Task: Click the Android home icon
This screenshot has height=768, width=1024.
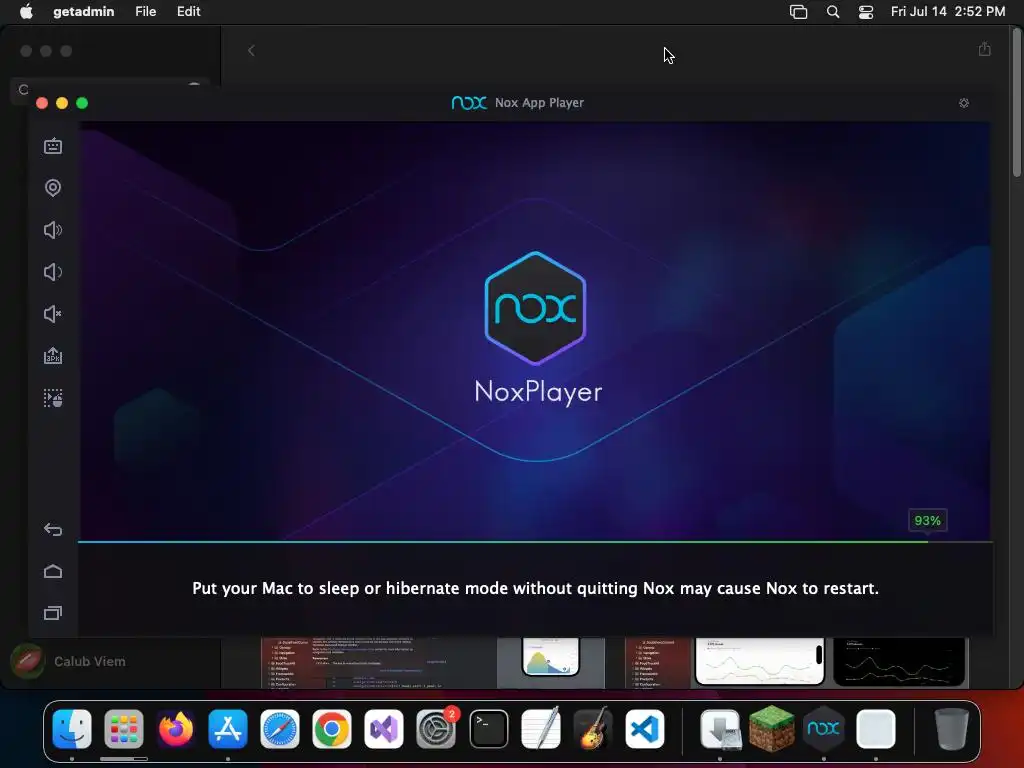Action: pos(53,571)
